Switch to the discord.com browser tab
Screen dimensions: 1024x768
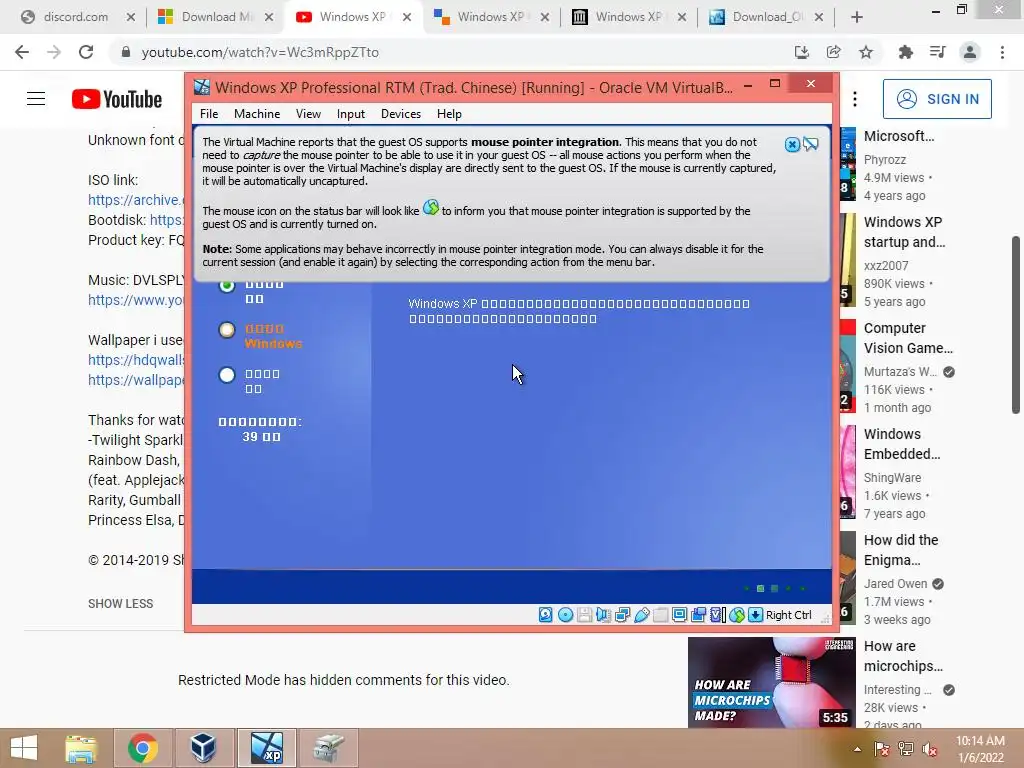click(x=75, y=17)
